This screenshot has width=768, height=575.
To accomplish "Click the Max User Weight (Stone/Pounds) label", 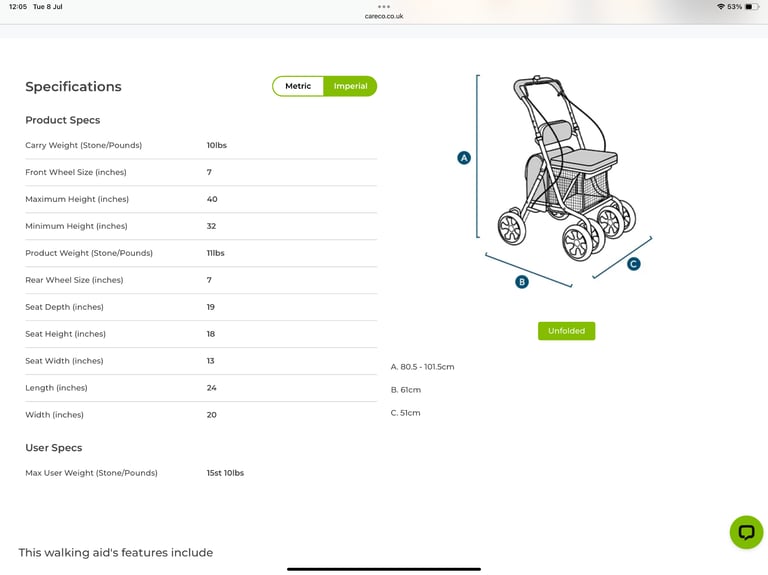I will [92, 473].
